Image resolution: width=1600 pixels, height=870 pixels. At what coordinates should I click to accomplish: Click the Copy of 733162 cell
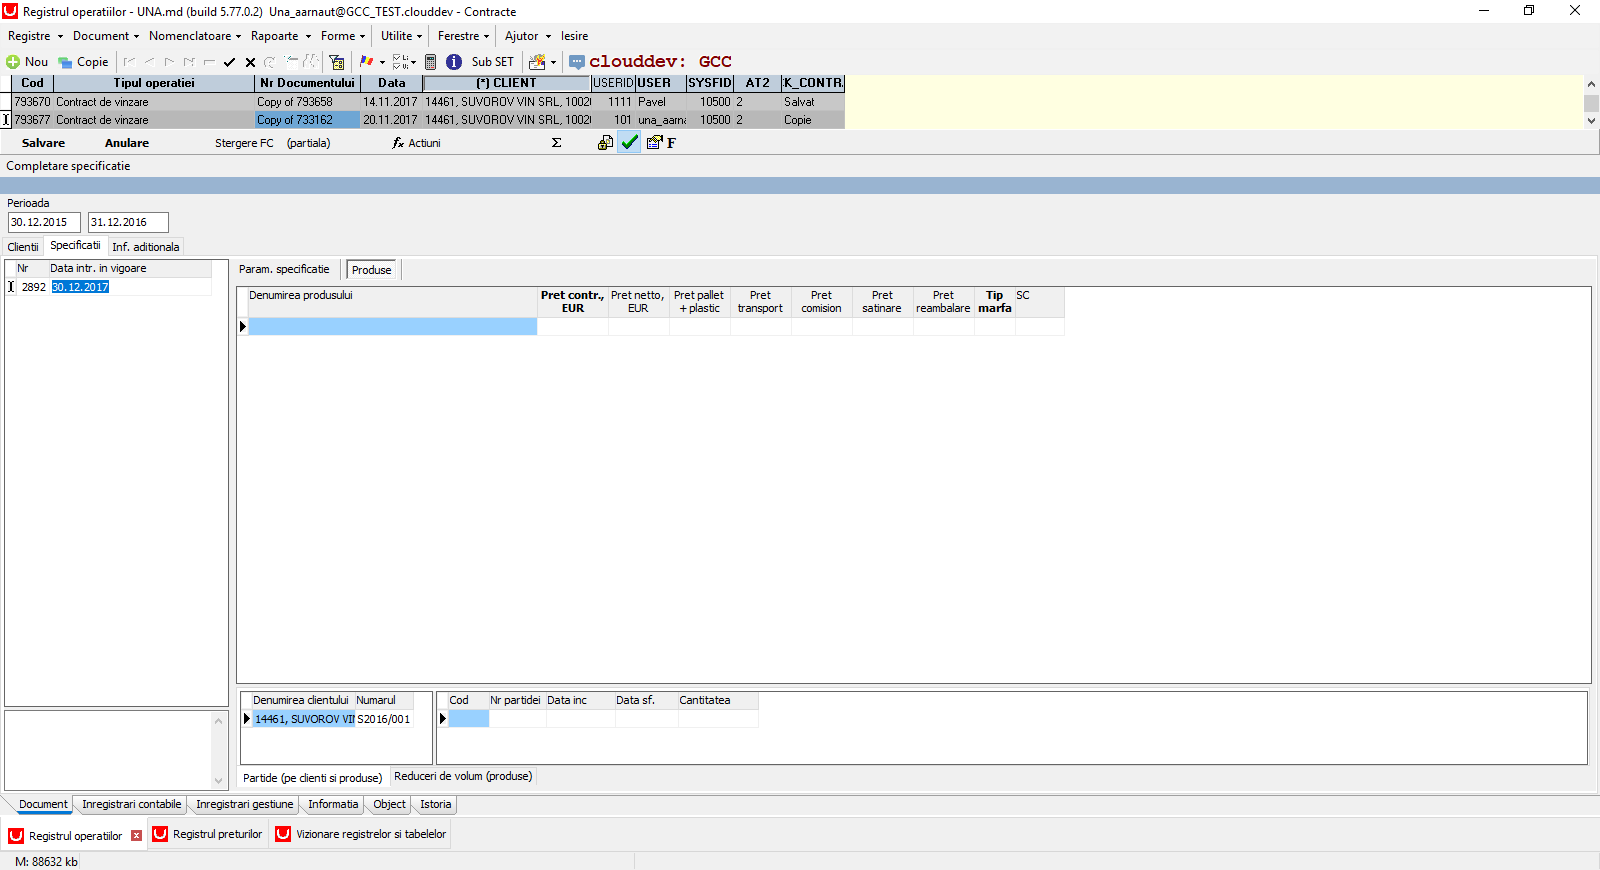[x=307, y=120]
